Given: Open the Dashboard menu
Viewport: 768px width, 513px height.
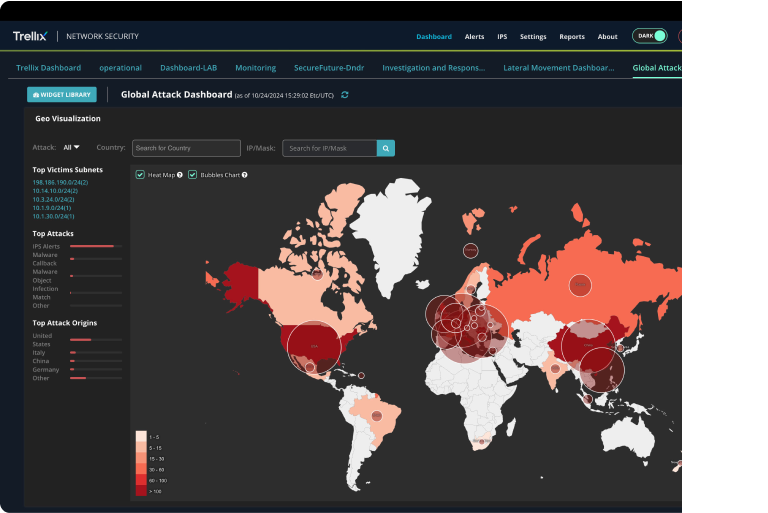Looking at the screenshot, I should coord(434,37).
